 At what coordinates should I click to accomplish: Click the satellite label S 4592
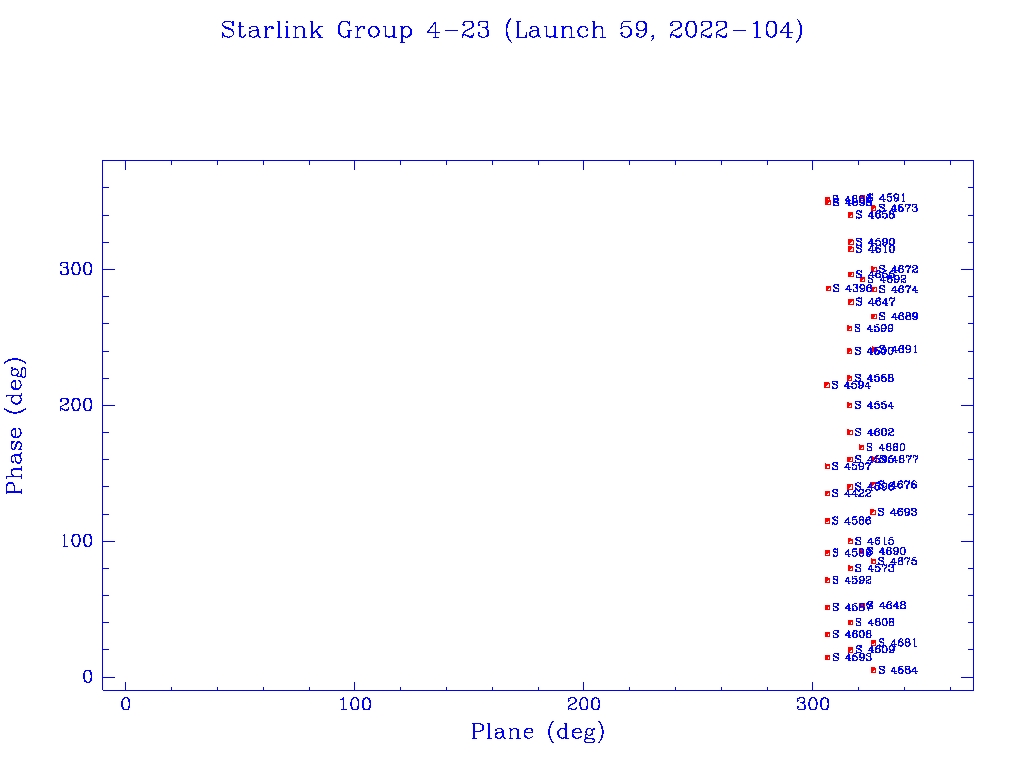pyautogui.click(x=852, y=580)
